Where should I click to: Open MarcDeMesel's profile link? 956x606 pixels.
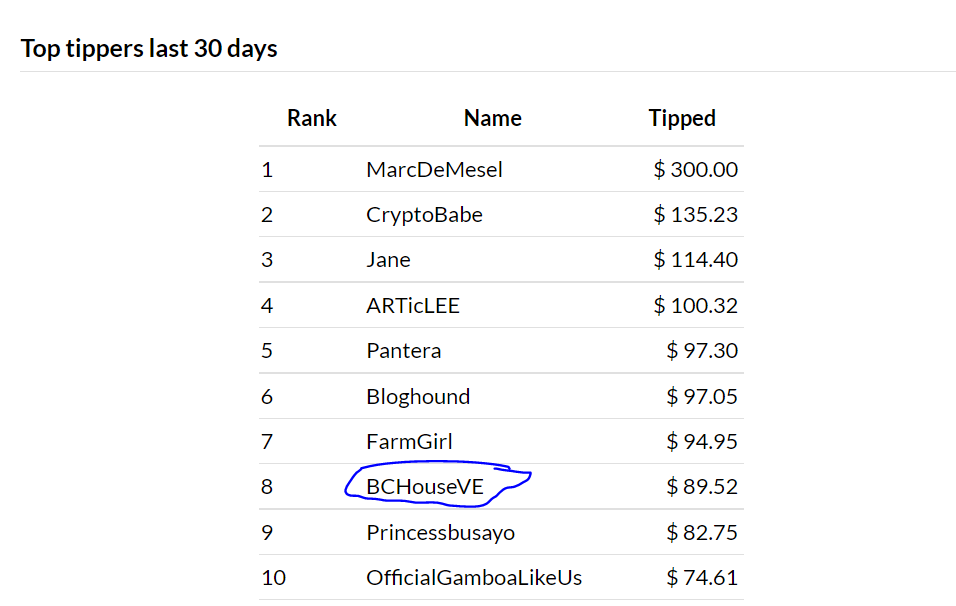coord(434,169)
